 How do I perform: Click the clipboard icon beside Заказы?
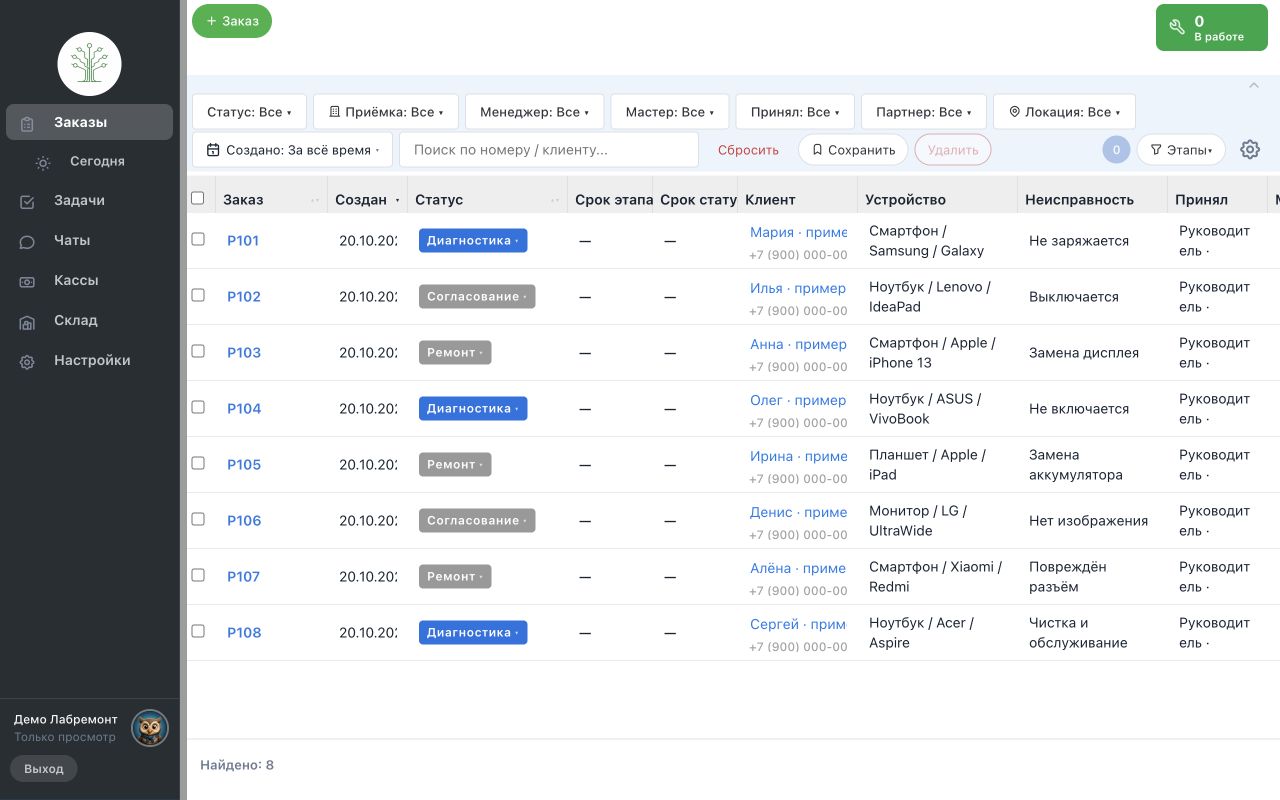click(x=27, y=123)
